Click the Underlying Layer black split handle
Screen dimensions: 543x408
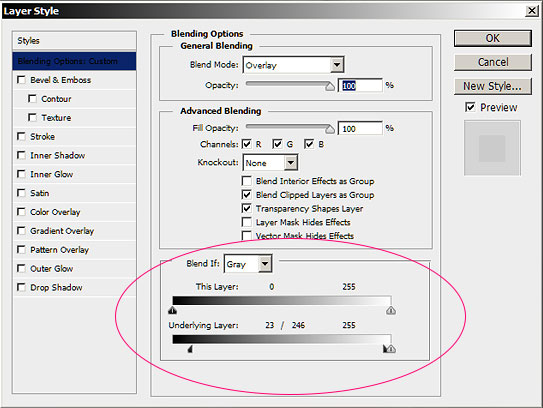click(190, 349)
